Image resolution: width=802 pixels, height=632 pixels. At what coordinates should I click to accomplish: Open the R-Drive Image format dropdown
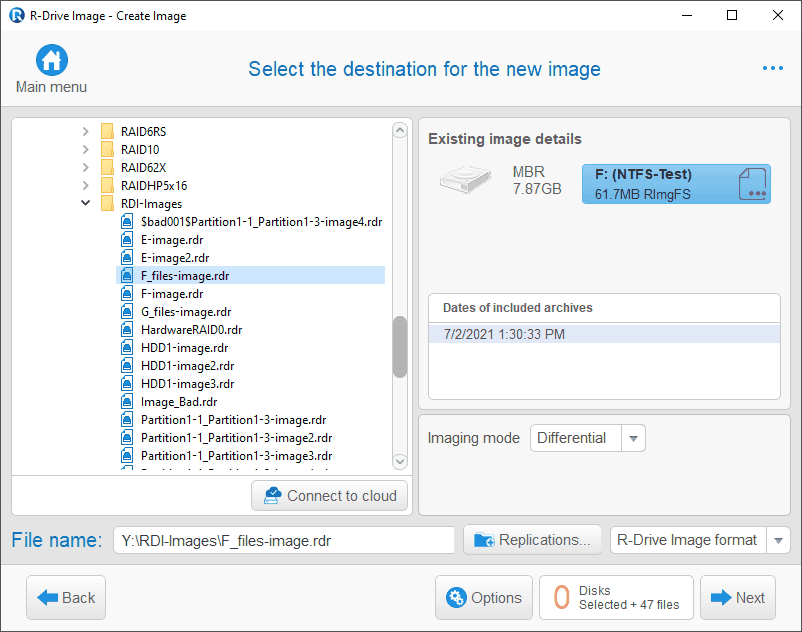click(778, 540)
